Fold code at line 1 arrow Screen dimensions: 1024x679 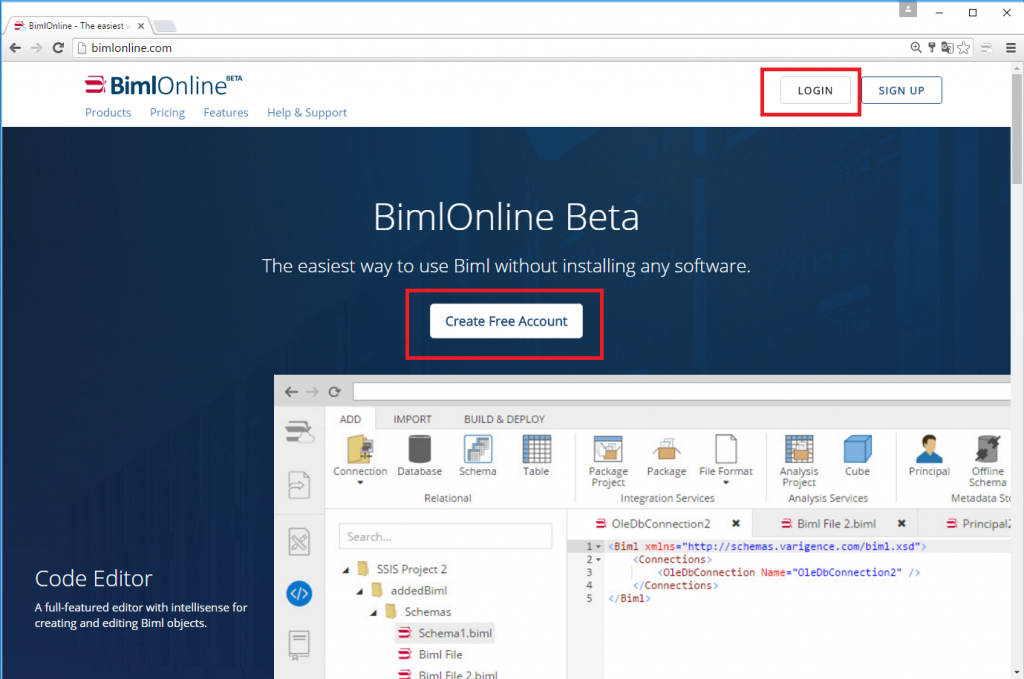coord(598,547)
